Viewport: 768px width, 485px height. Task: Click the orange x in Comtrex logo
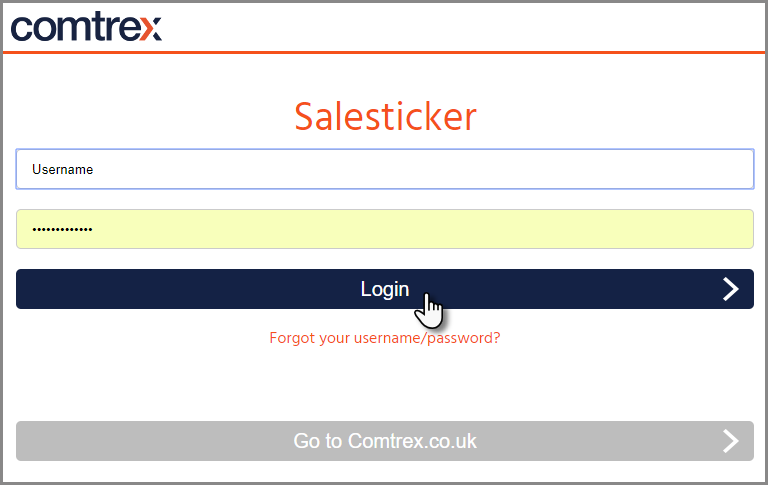pyautogui.click(x=150, y=29)
